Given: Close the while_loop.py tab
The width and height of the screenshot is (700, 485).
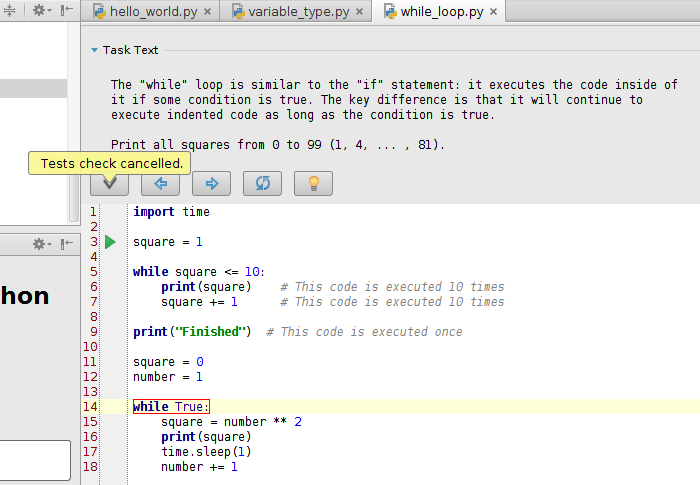Looking at the screenshot, I should coord(493,12).
